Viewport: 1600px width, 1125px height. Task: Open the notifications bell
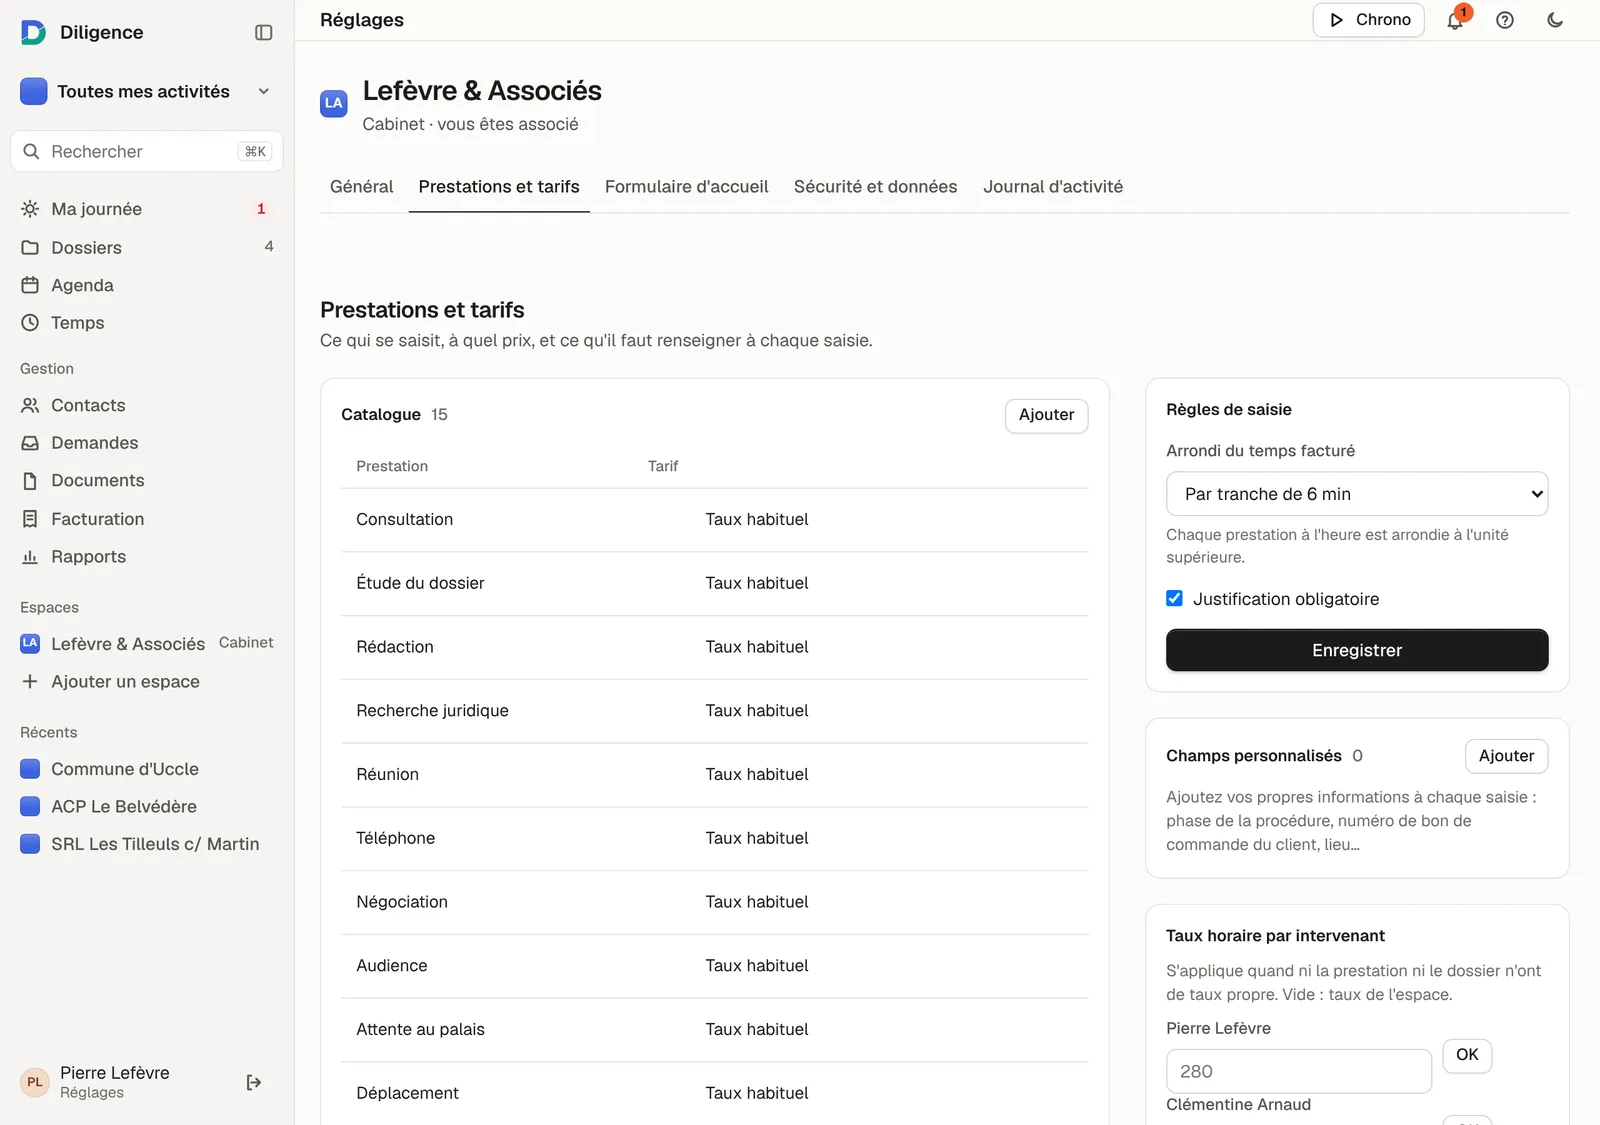pos(1456,20)
